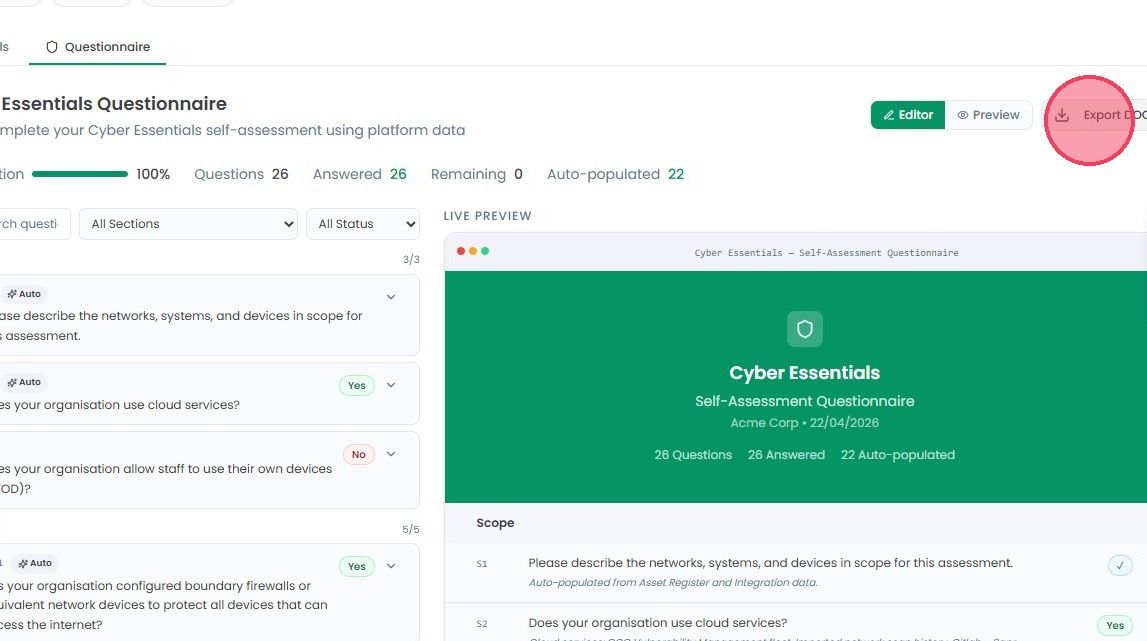Viewport: 1147px width, 641px height.
Task: Click the Auto tag on scope description question
Action: coord(24,294)
